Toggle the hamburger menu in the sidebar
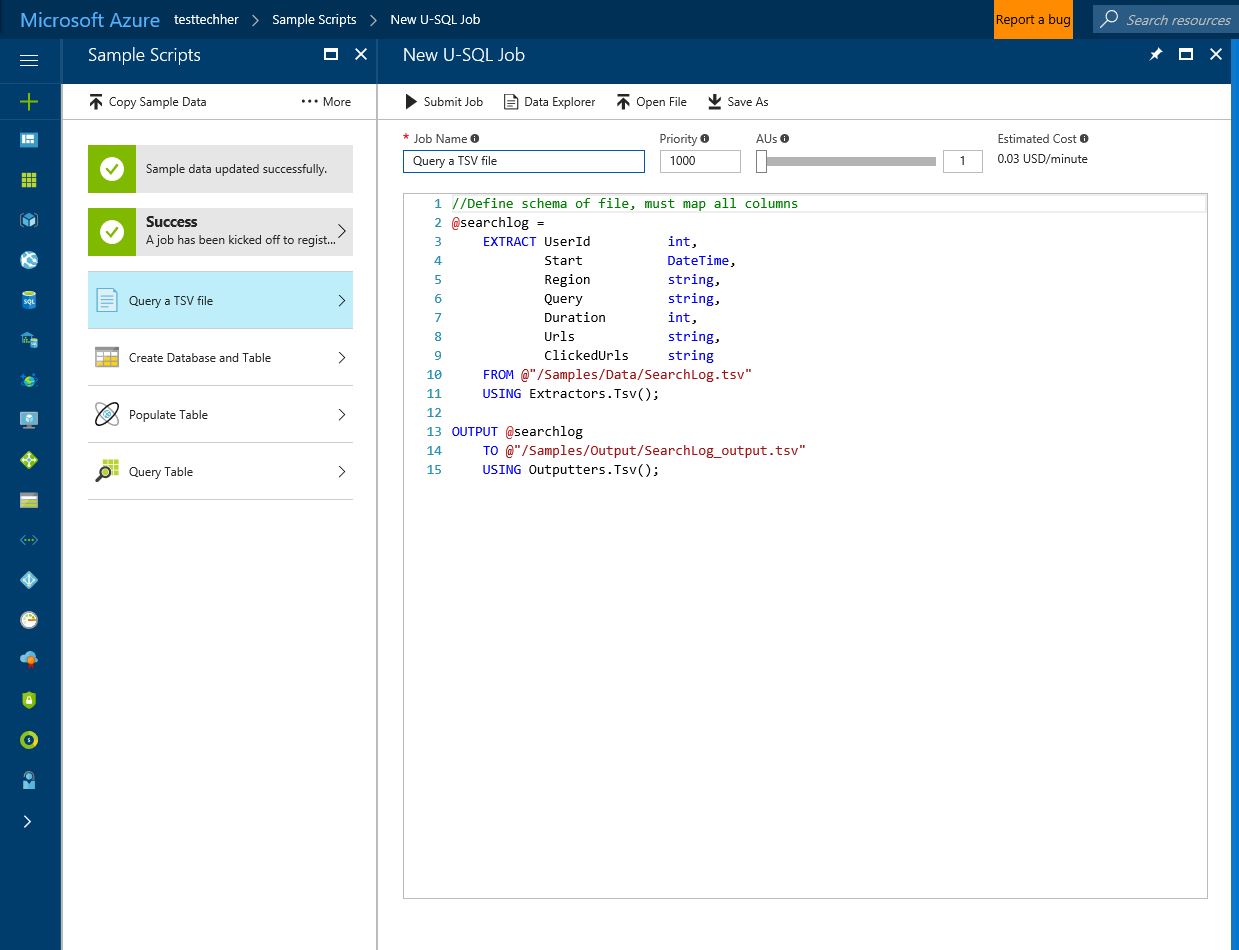Screen dimensions: 1239x950 pyautogui.click(x=29, y=61)
